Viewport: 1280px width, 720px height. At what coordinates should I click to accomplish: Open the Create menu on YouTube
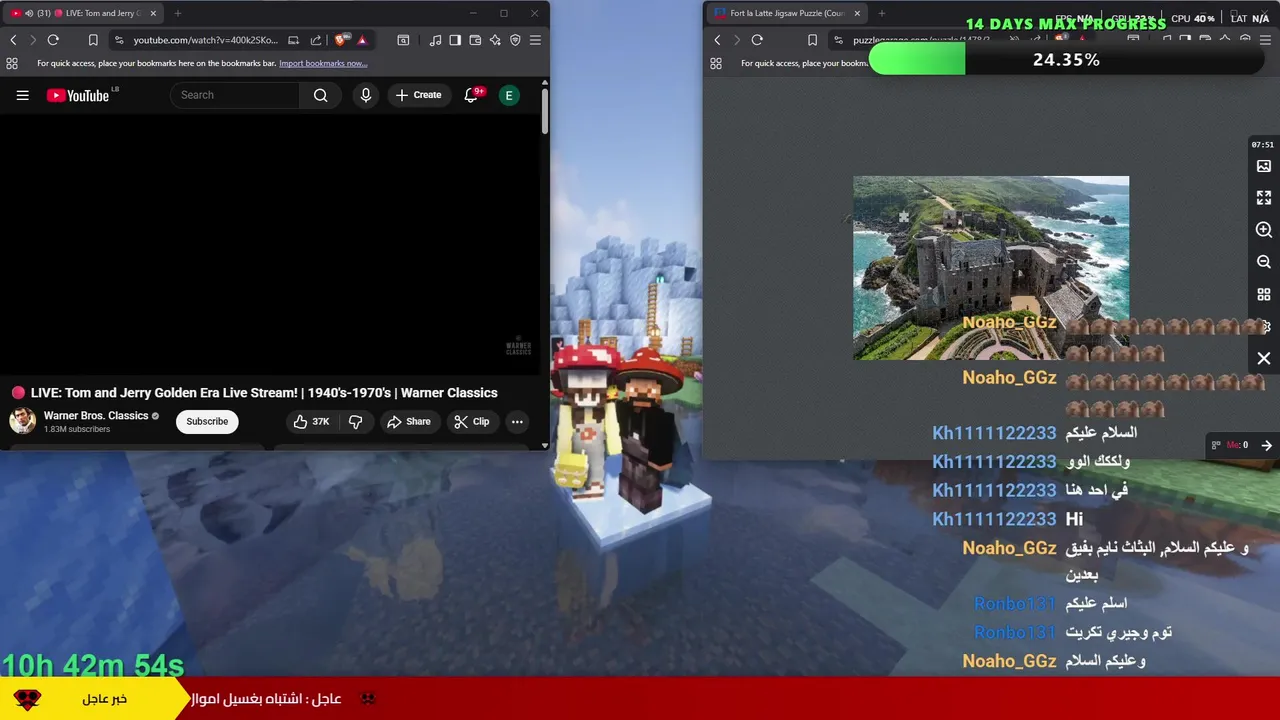pos(418,95)
